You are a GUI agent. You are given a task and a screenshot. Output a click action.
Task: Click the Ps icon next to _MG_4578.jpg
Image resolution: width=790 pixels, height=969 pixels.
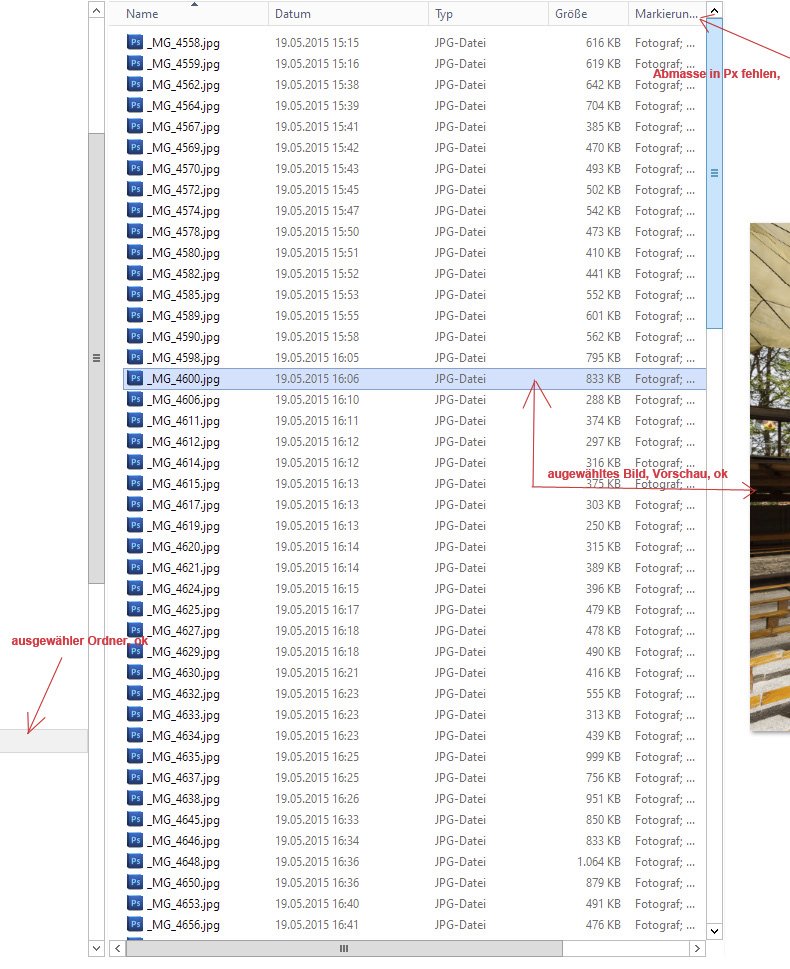pos(135,231)
